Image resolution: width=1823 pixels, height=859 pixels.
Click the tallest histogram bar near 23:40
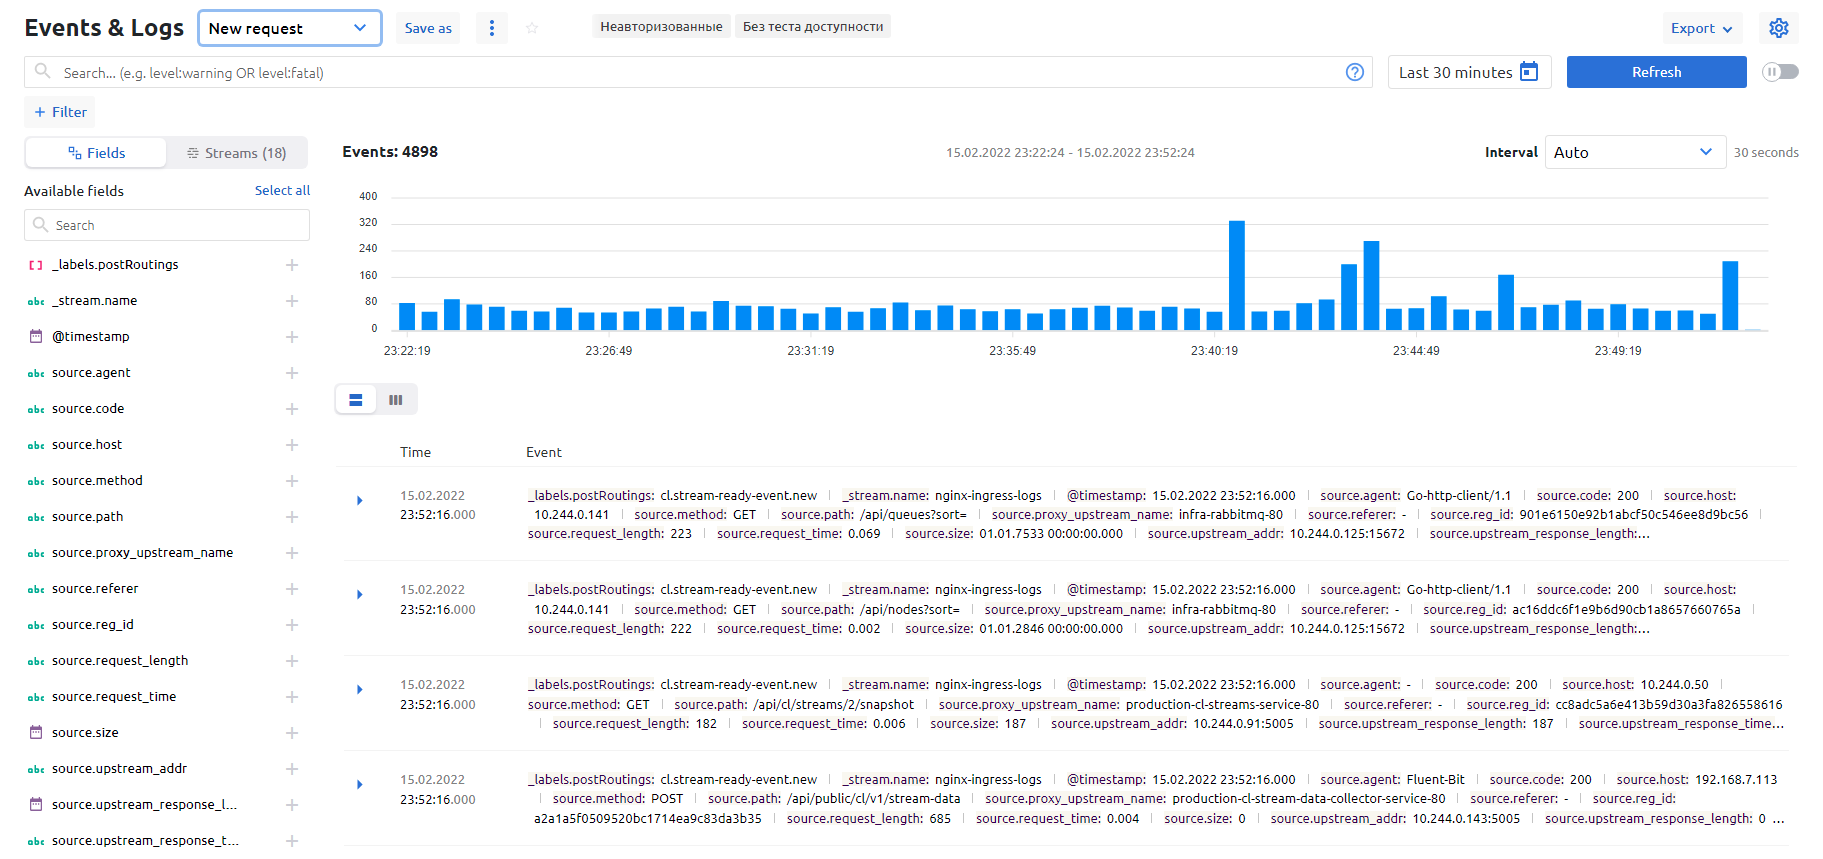1236,275
